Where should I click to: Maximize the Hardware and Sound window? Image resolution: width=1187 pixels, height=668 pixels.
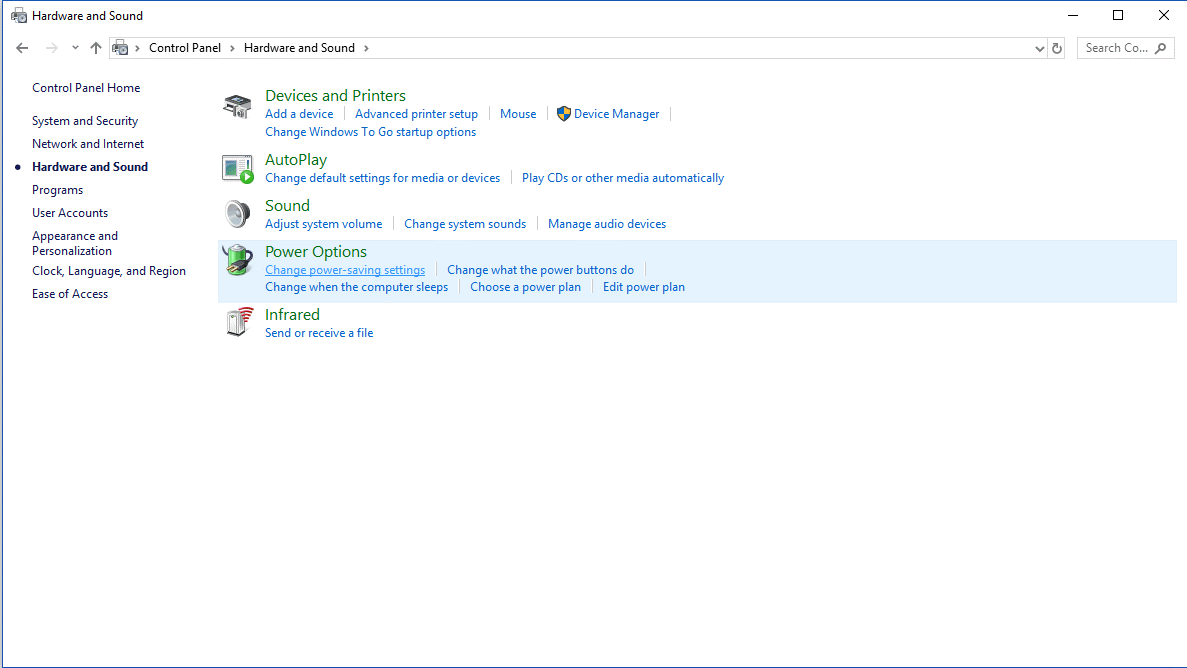tap(1118, 15)
